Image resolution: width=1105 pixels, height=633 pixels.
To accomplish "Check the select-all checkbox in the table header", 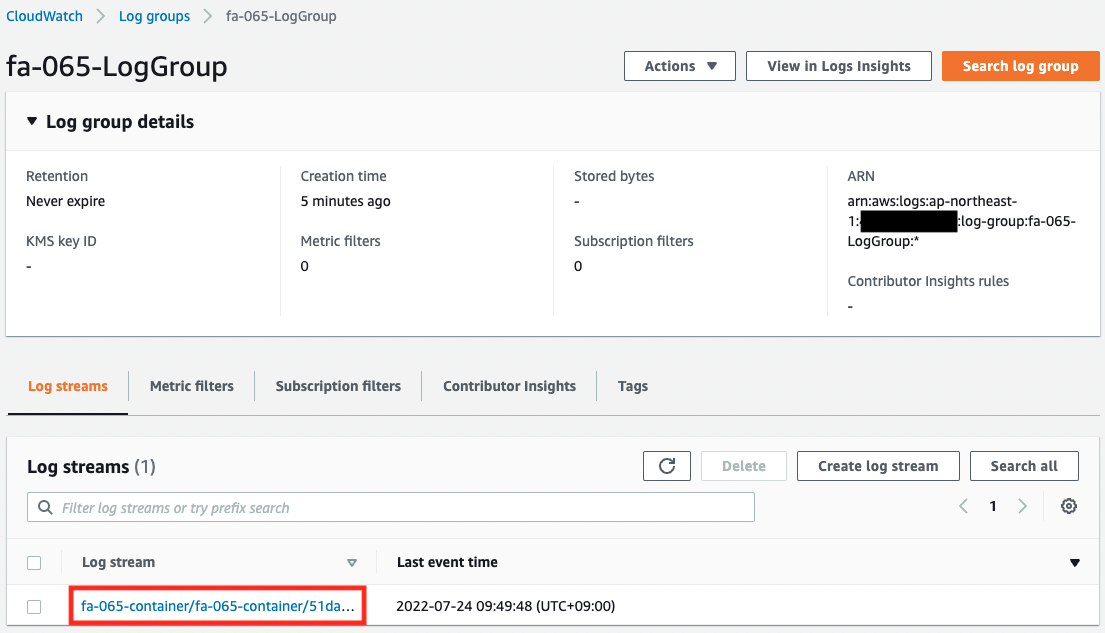I will point(34,562).
